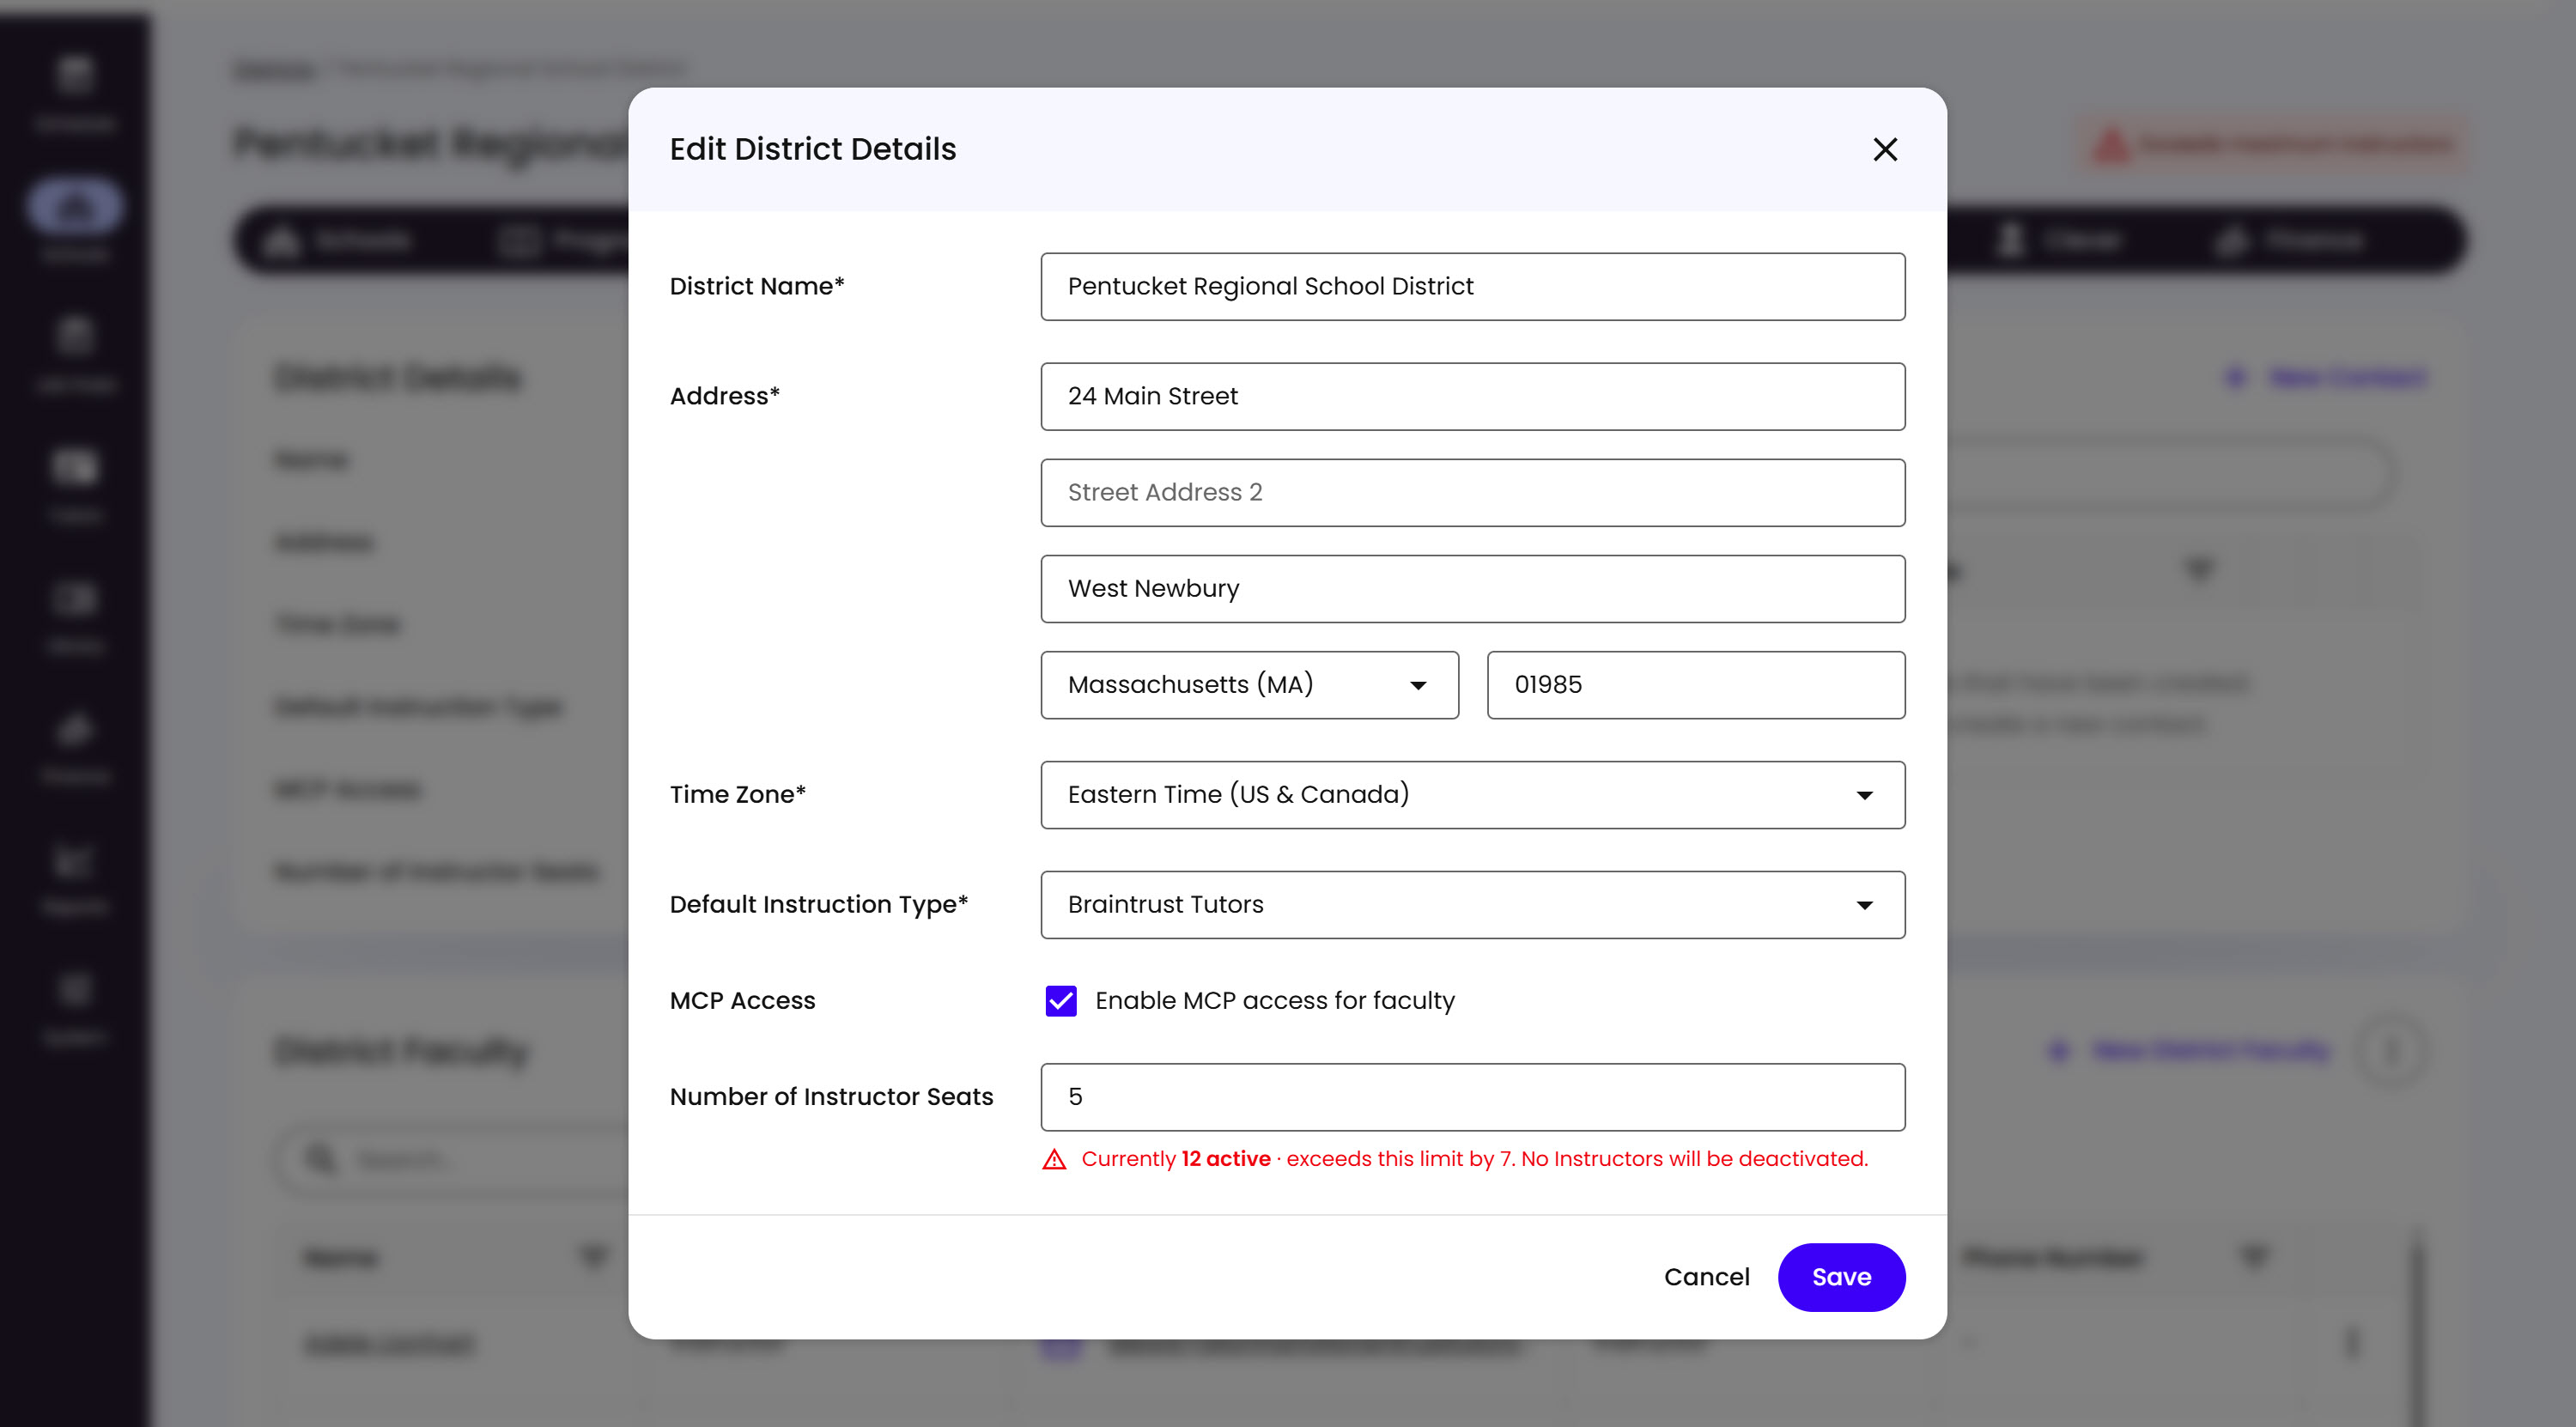Screen dimensions: 2576x1427
Task: Click the 'Currently 12 active' warning text
Action: pos(1175,1158)
